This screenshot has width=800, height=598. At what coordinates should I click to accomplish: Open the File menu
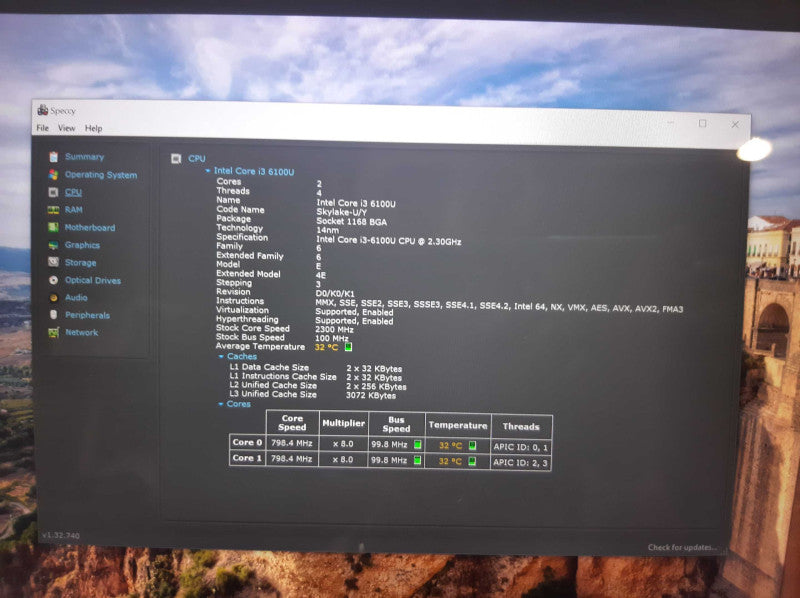[x=43, y=128]
